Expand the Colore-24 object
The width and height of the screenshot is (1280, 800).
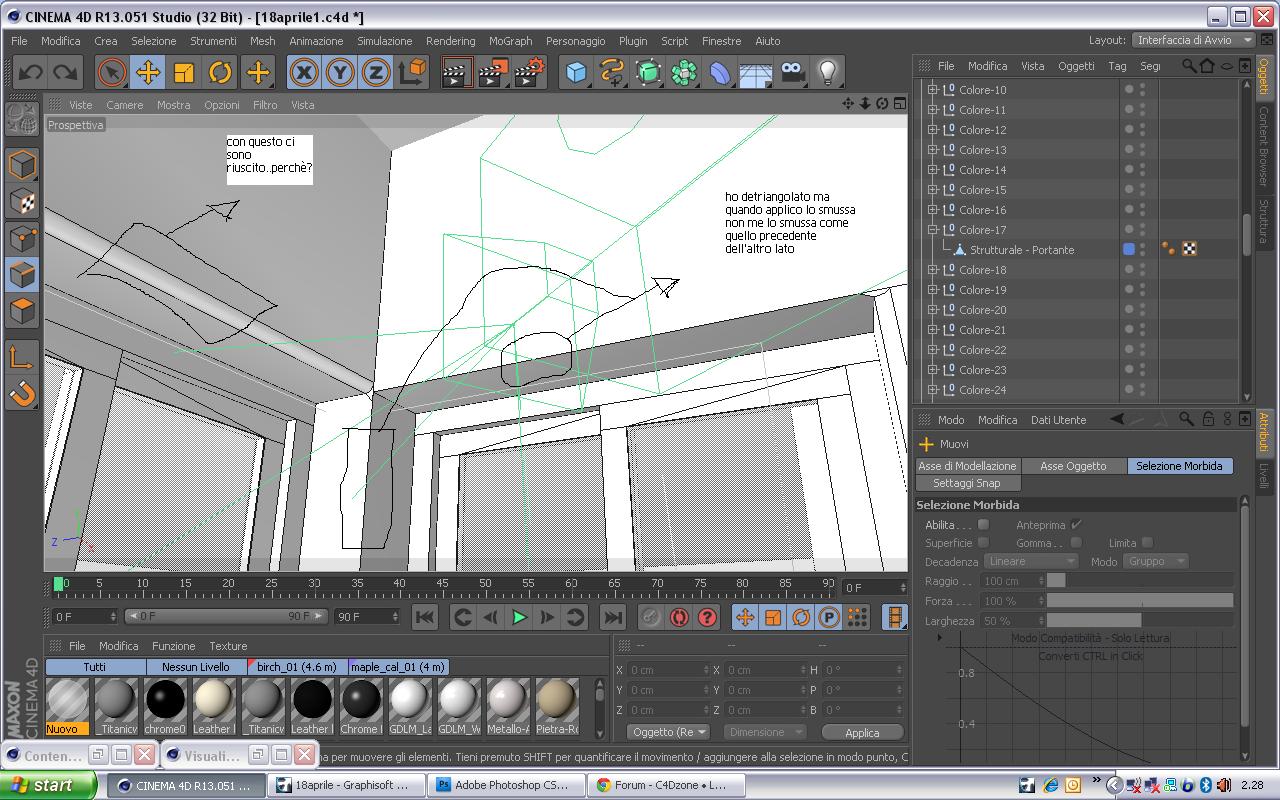point(933,390)
